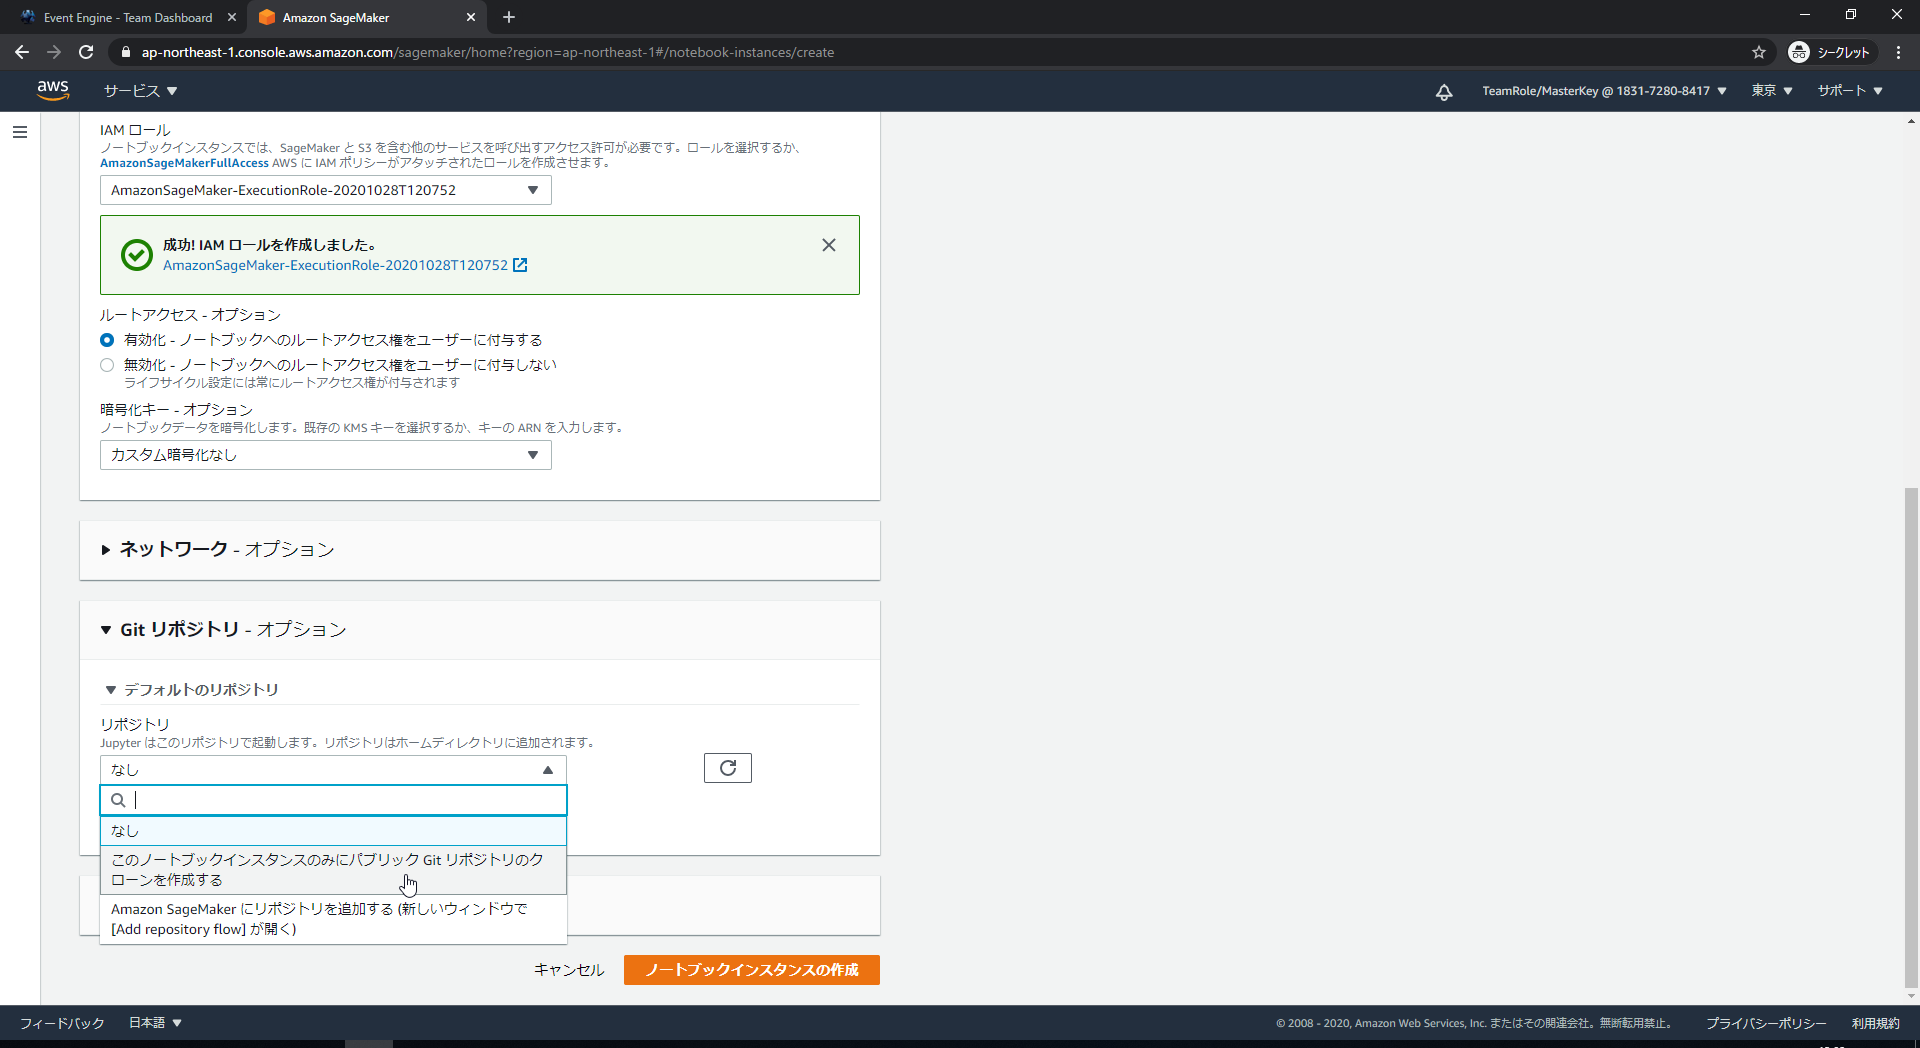This screenshot has width=1920, height=1048.
Task: Collapse the repository dropdown showing なし
Action: click(x=333, y=770)
